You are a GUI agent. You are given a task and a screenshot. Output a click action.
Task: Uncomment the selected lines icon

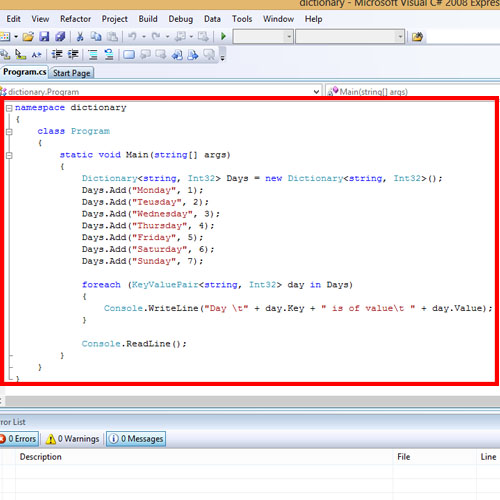109,55
